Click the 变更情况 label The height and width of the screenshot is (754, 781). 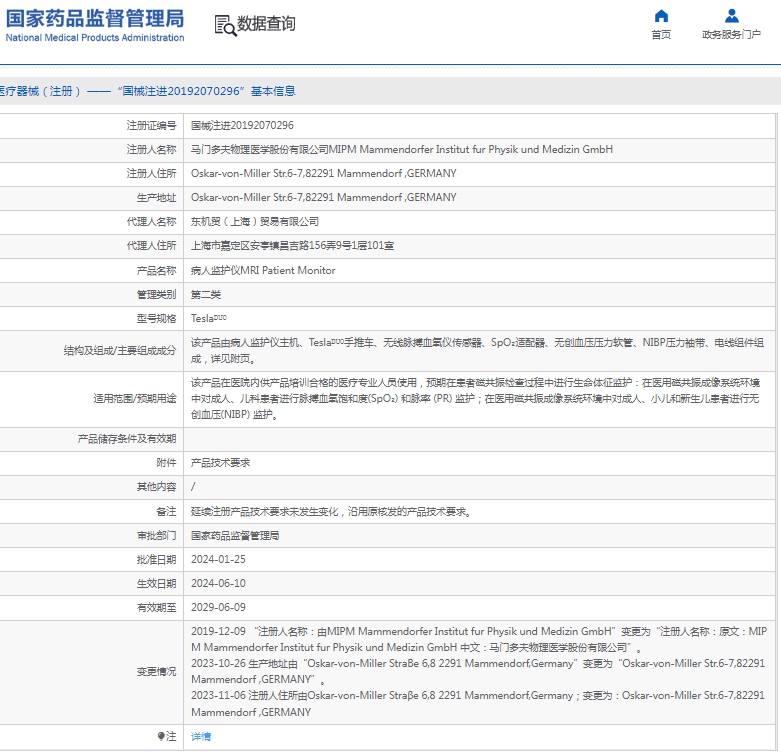coord(156,672)
